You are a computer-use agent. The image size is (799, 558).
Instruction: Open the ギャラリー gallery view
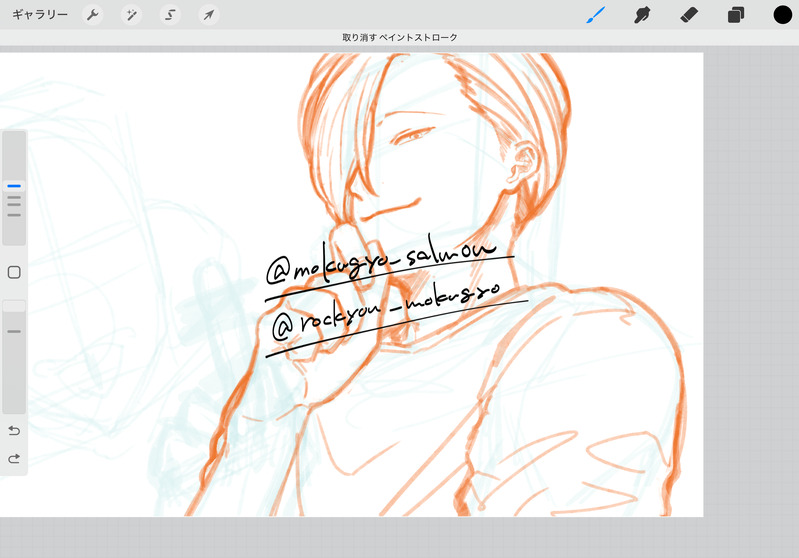40,15
